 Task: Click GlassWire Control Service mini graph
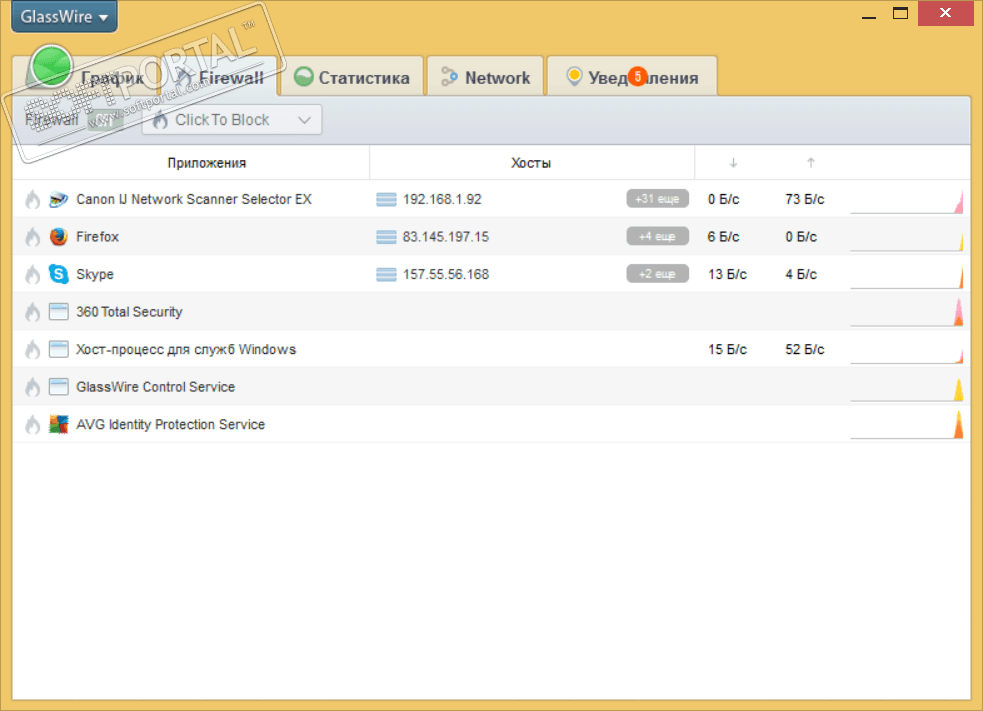tap(907, 389)
